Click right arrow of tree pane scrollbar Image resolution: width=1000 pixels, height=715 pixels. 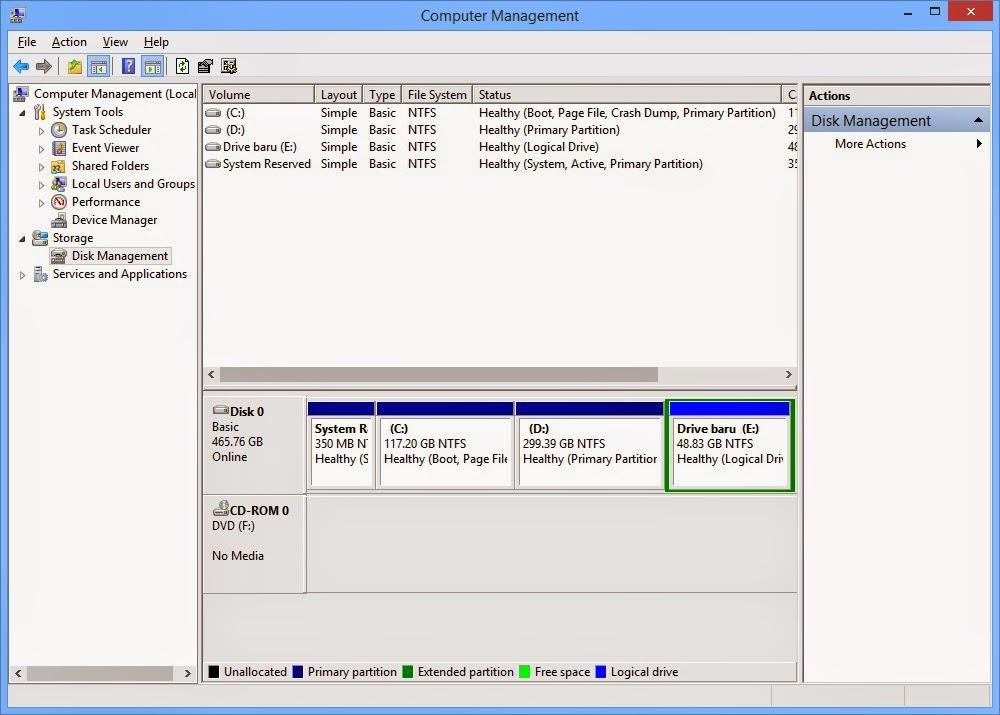coord(188,673)
